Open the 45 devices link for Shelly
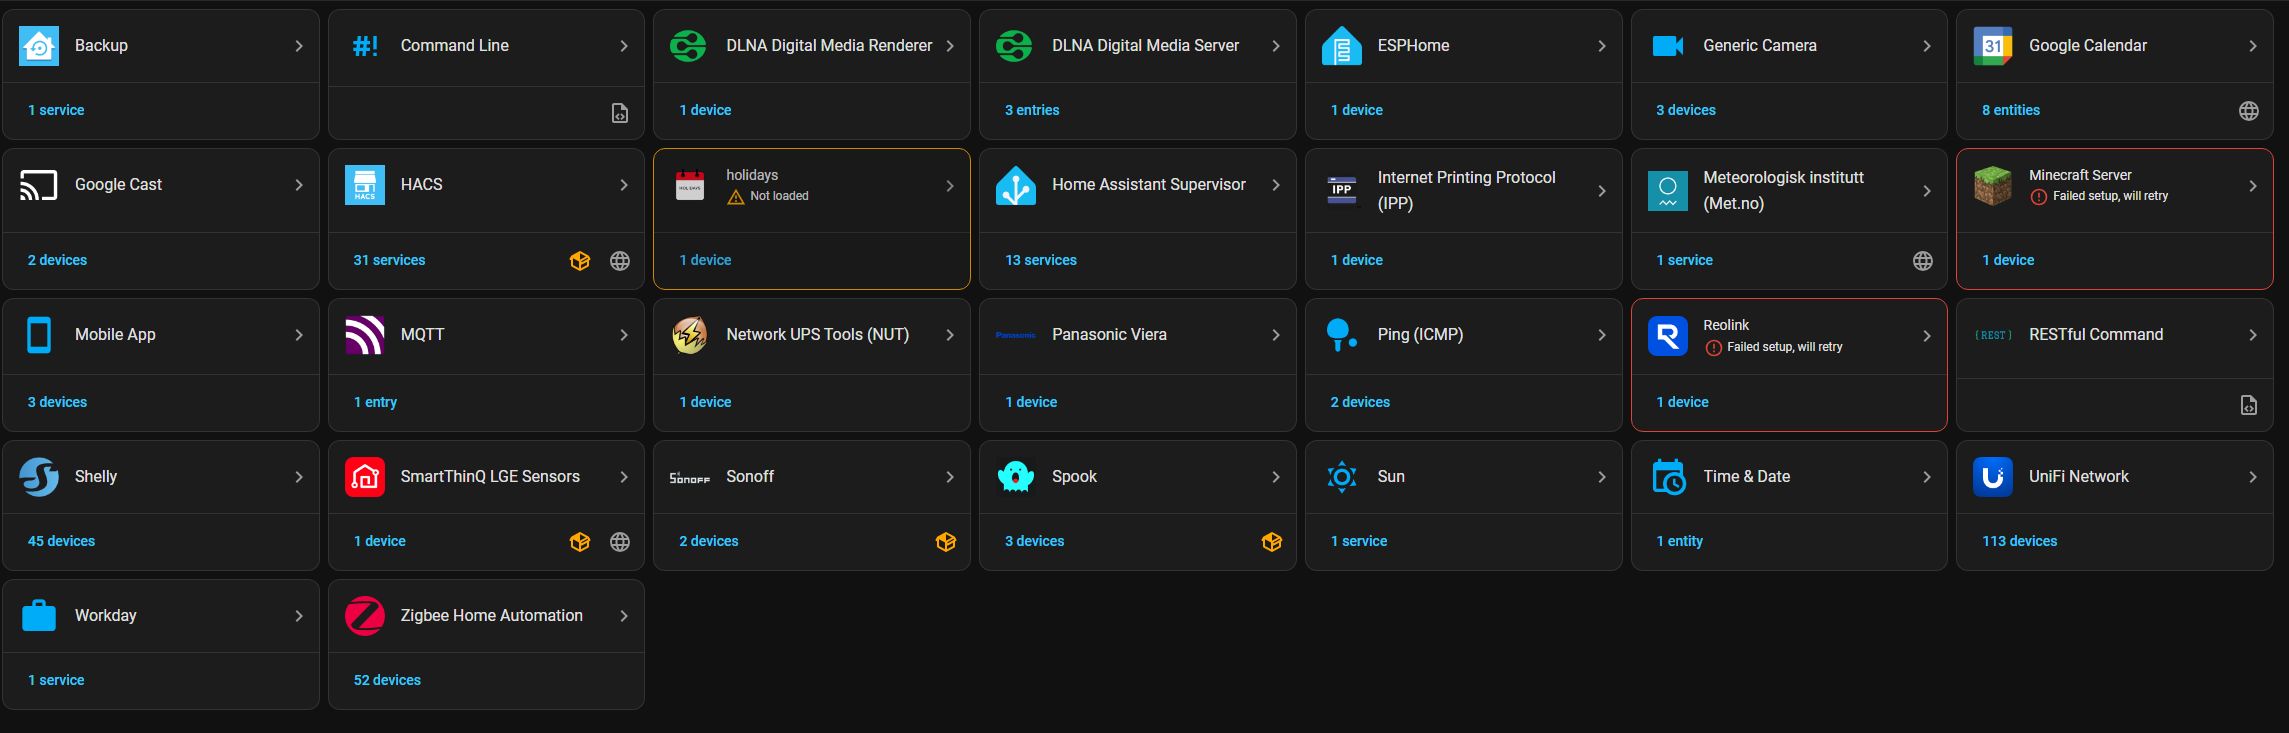The image size is (2289, 733). pyautogui.click(x=61, y=541)
